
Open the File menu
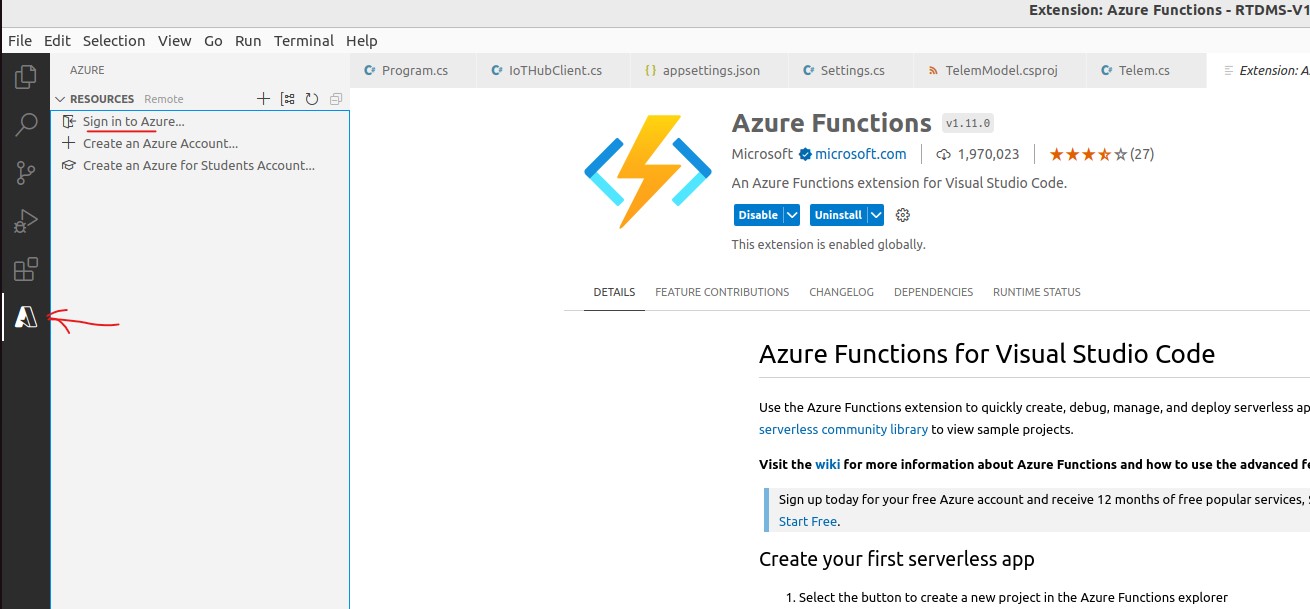(20, 41)
